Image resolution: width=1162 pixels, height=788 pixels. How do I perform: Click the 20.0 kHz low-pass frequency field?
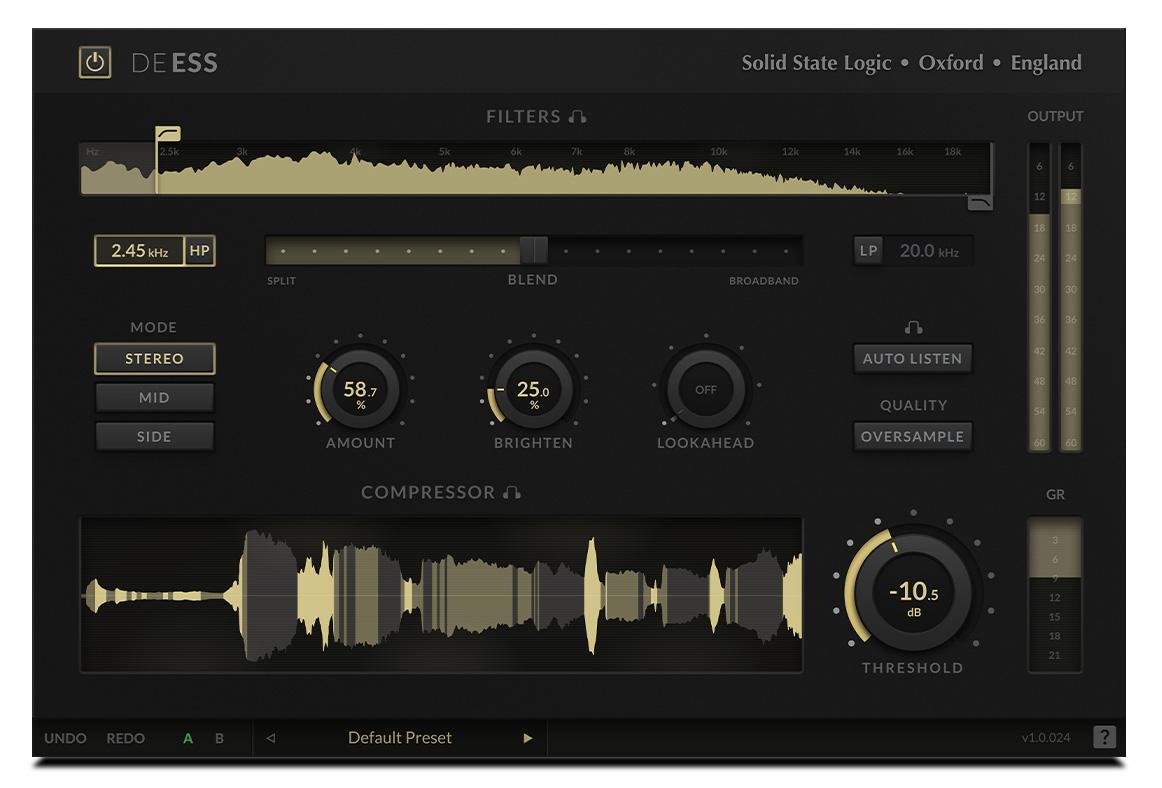[929, 251]
